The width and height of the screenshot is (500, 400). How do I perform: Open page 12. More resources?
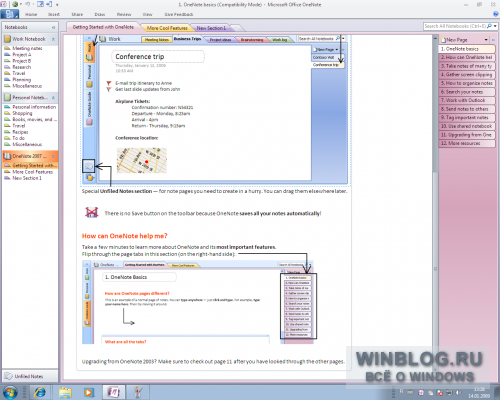pos(467,143)
